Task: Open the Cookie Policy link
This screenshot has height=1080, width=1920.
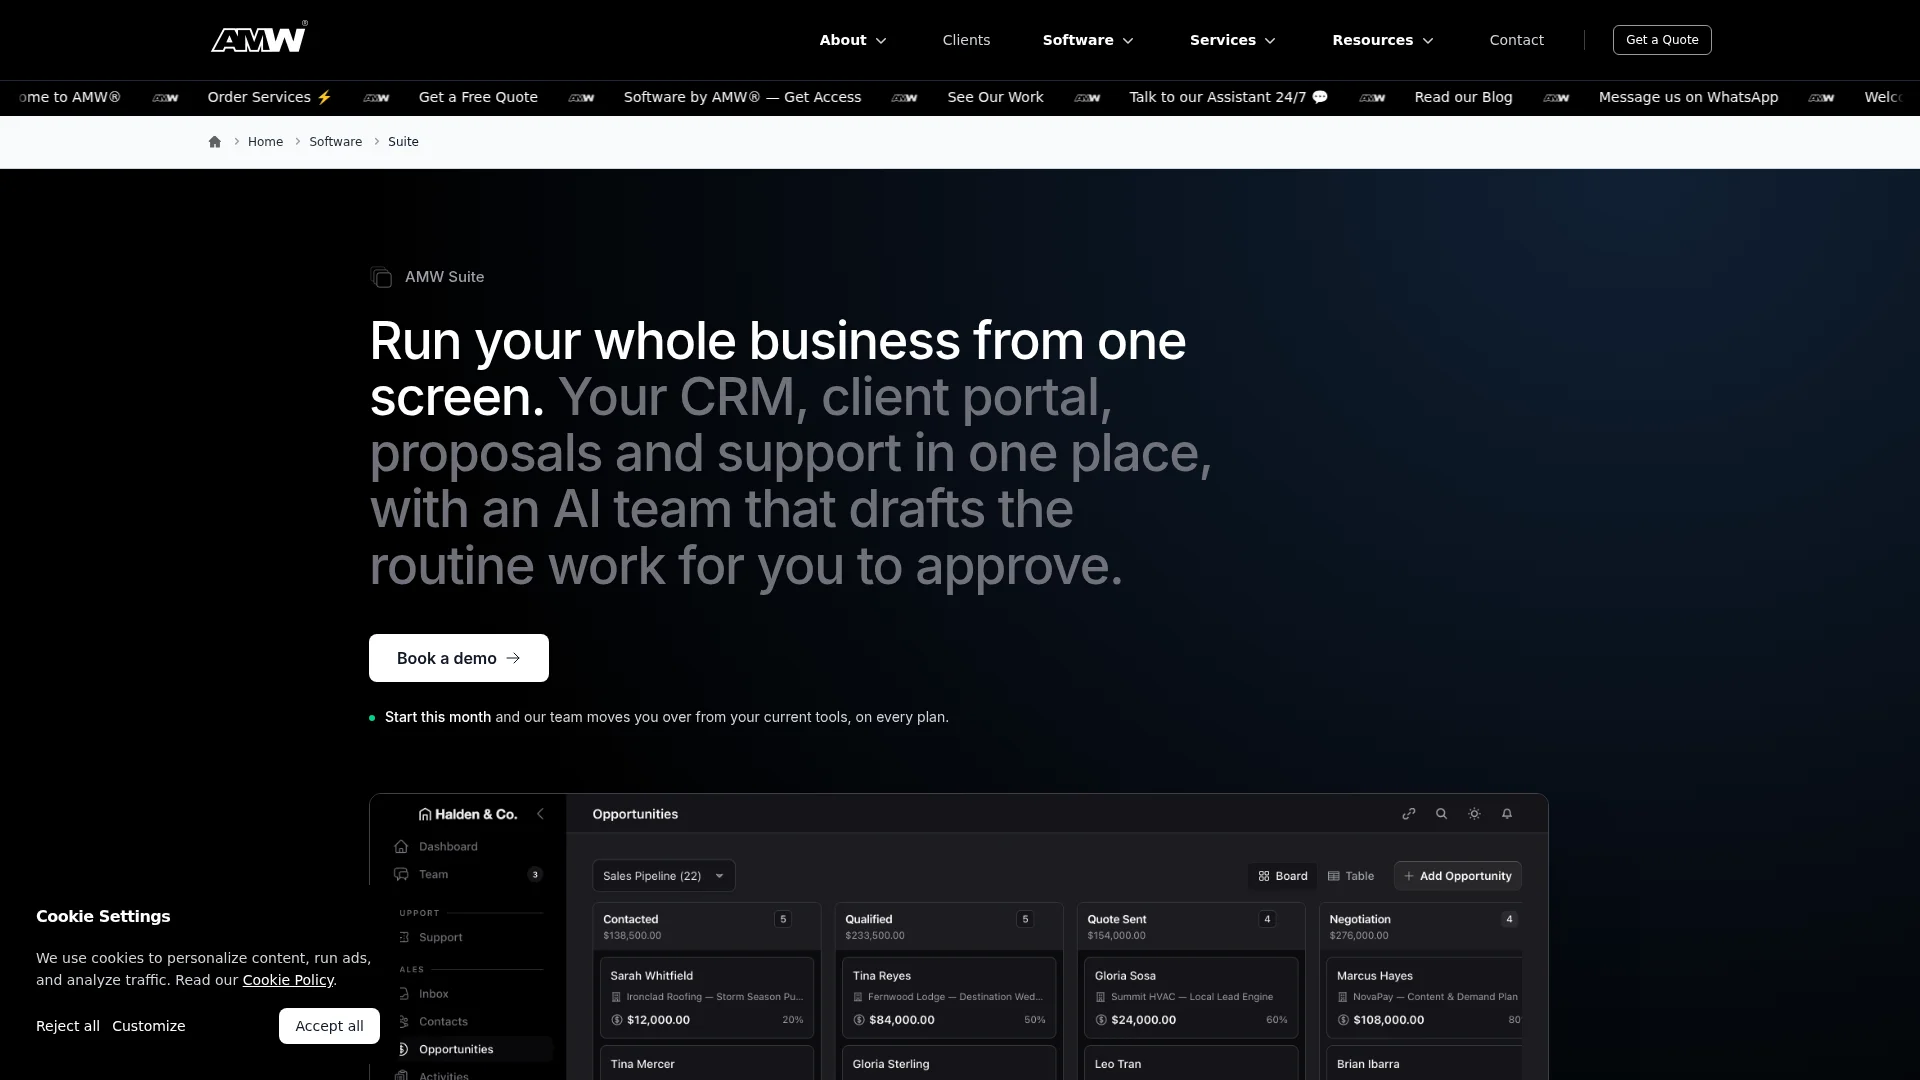Action: coord(288,980)
